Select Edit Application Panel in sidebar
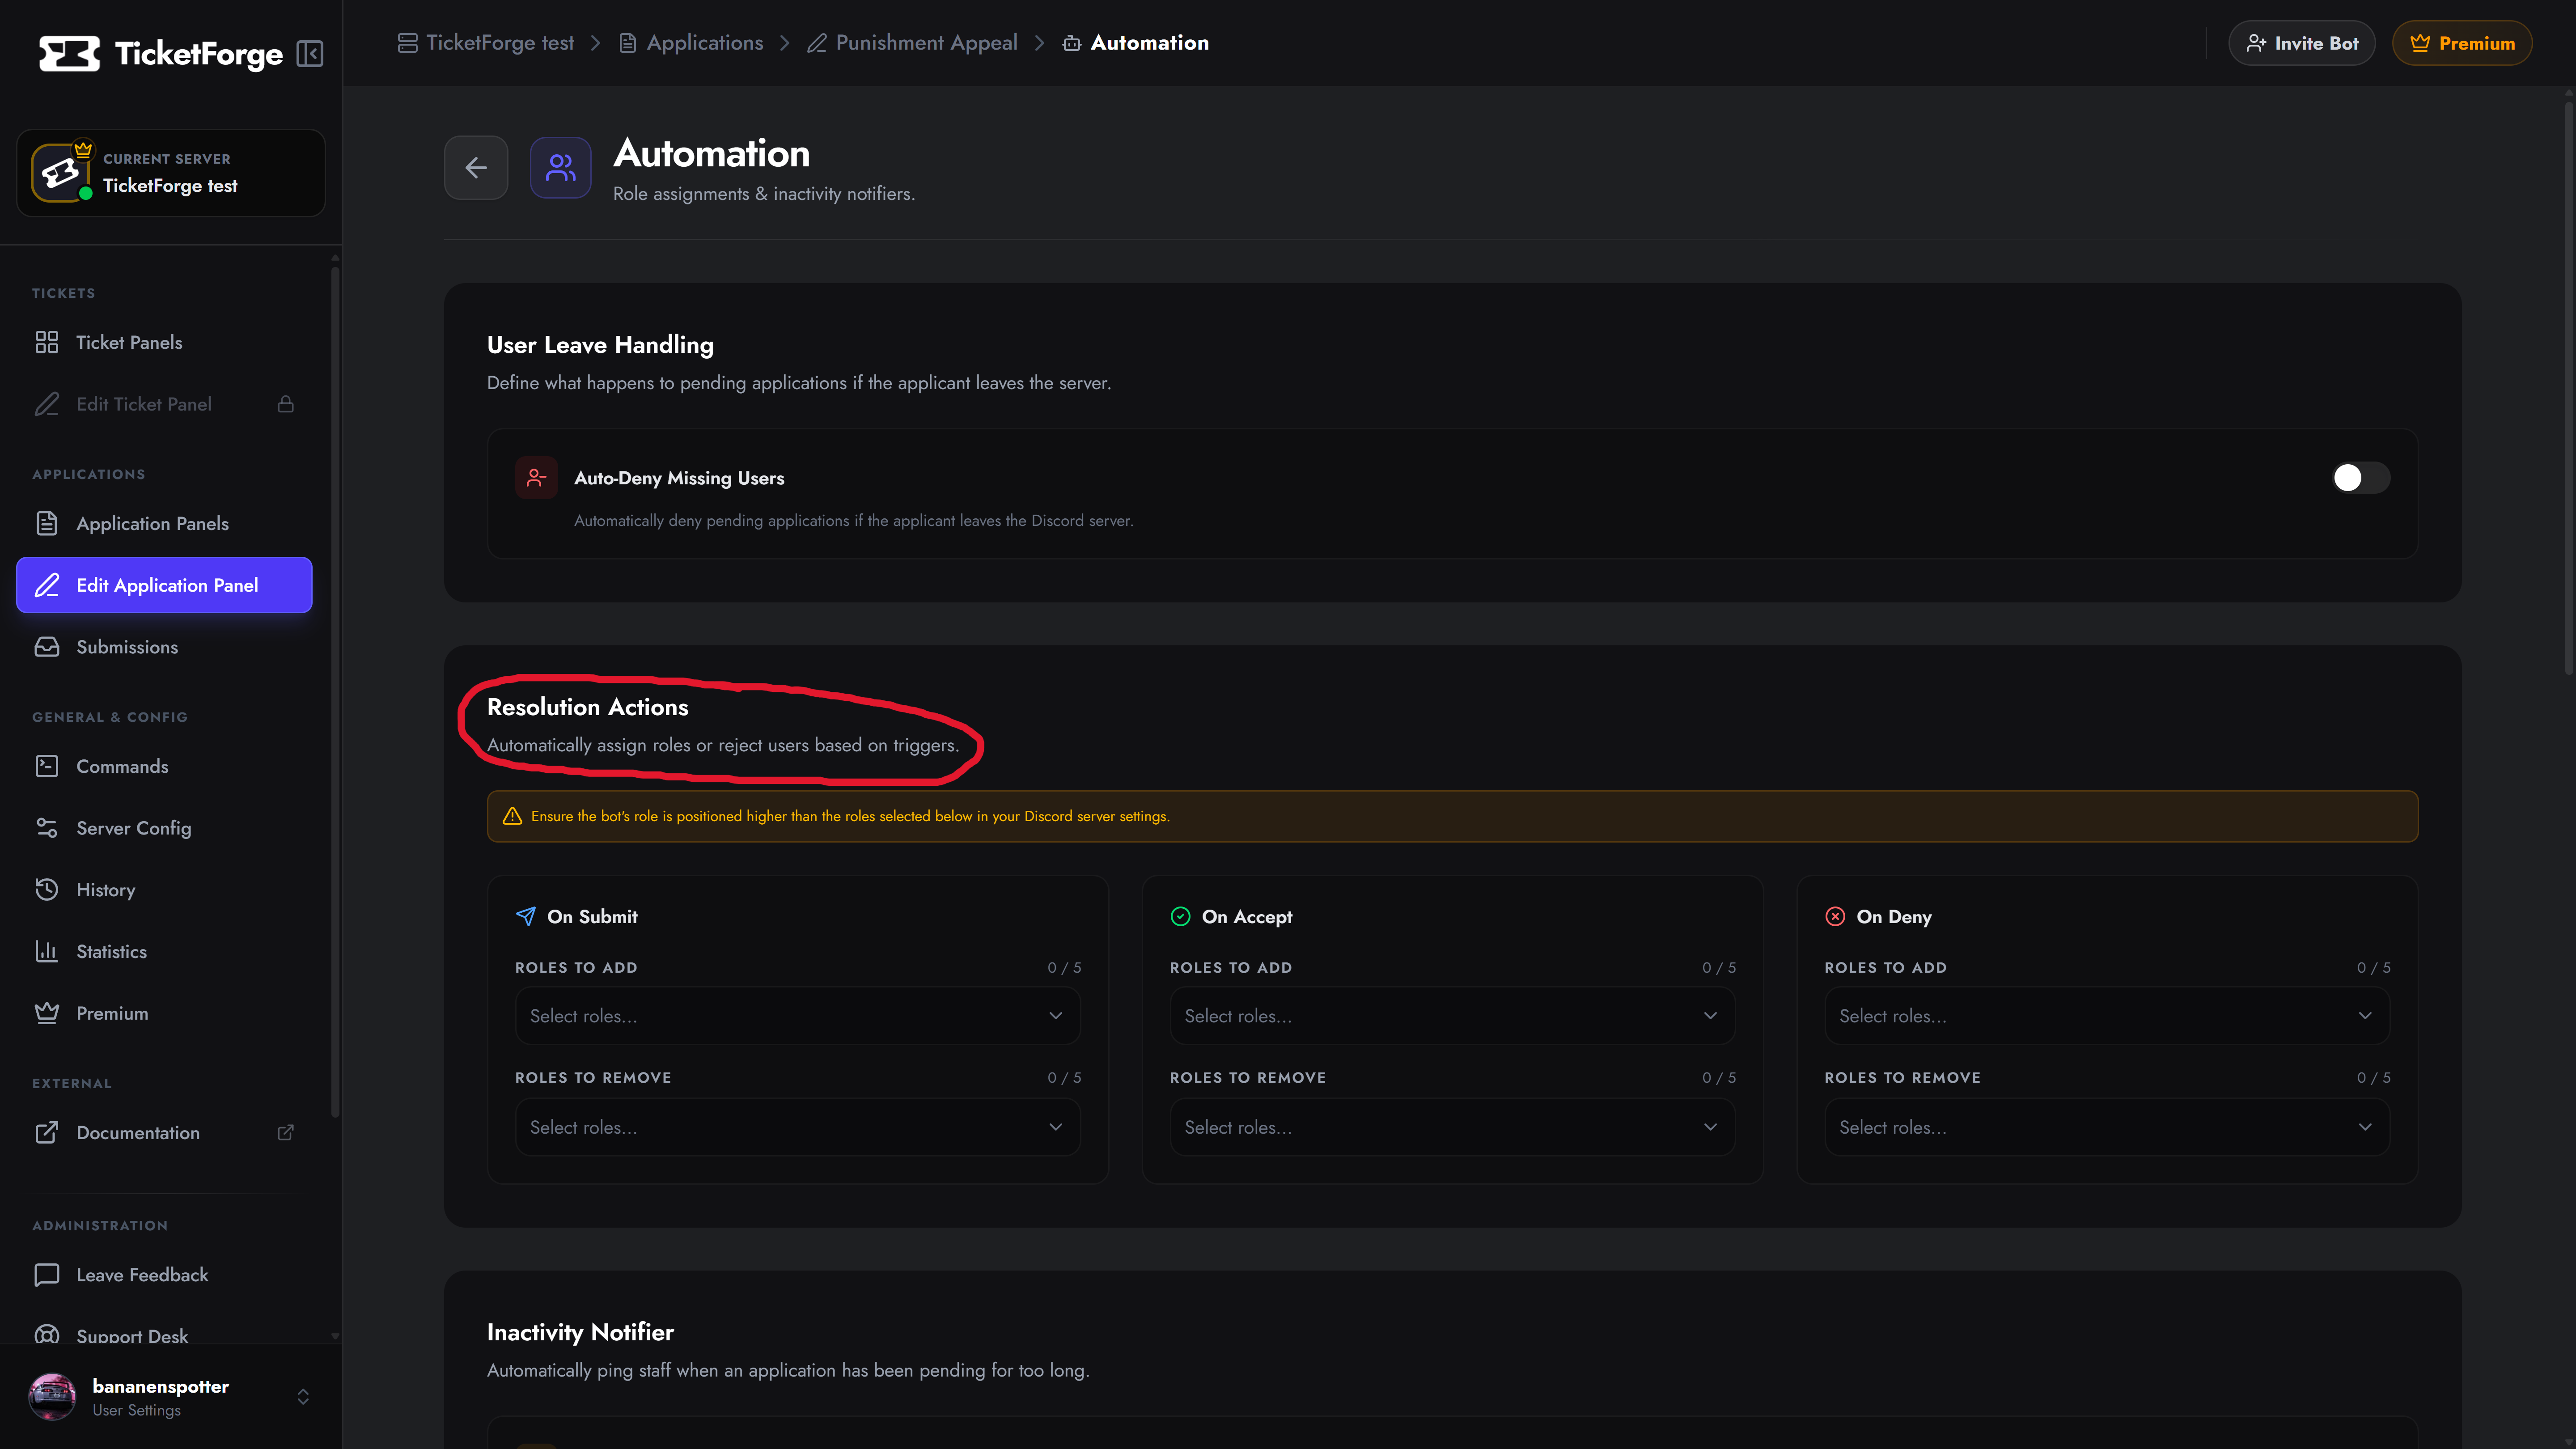 164,585
